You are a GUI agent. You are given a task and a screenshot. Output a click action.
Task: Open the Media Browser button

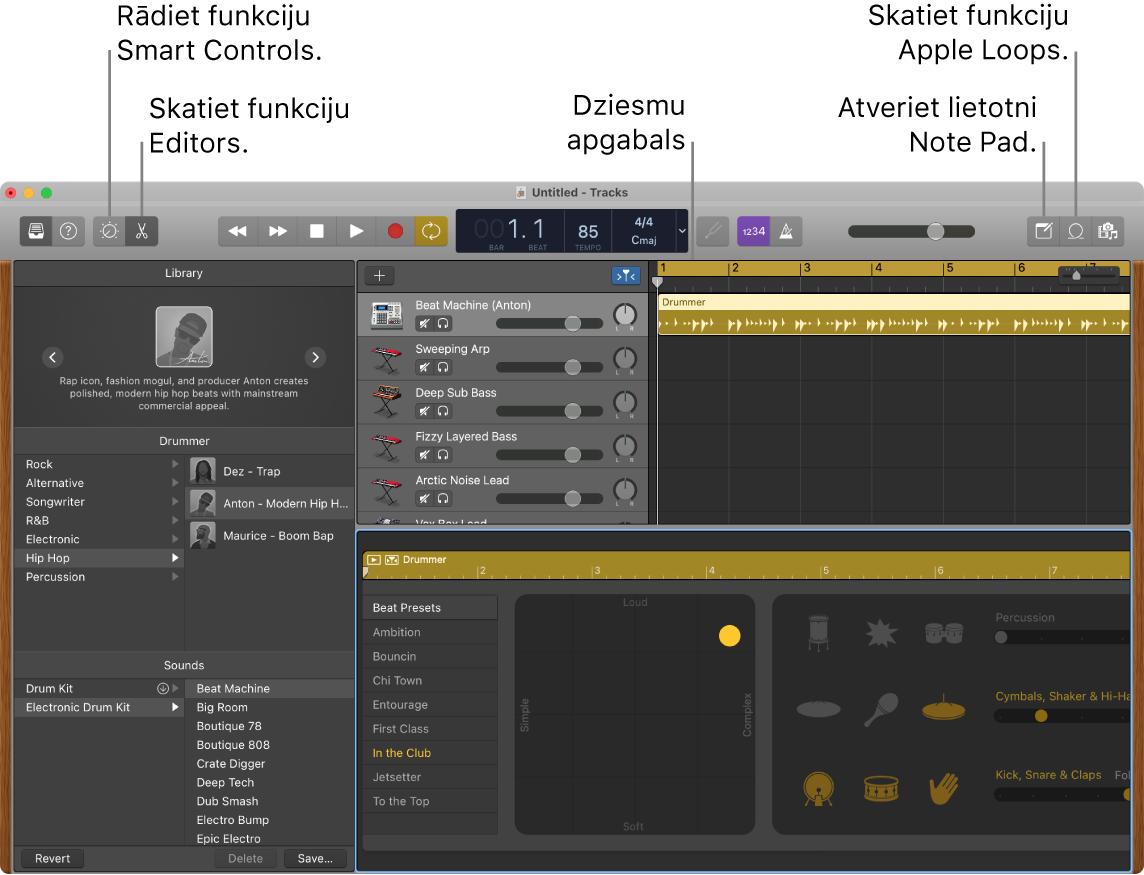pos(1108,231)
